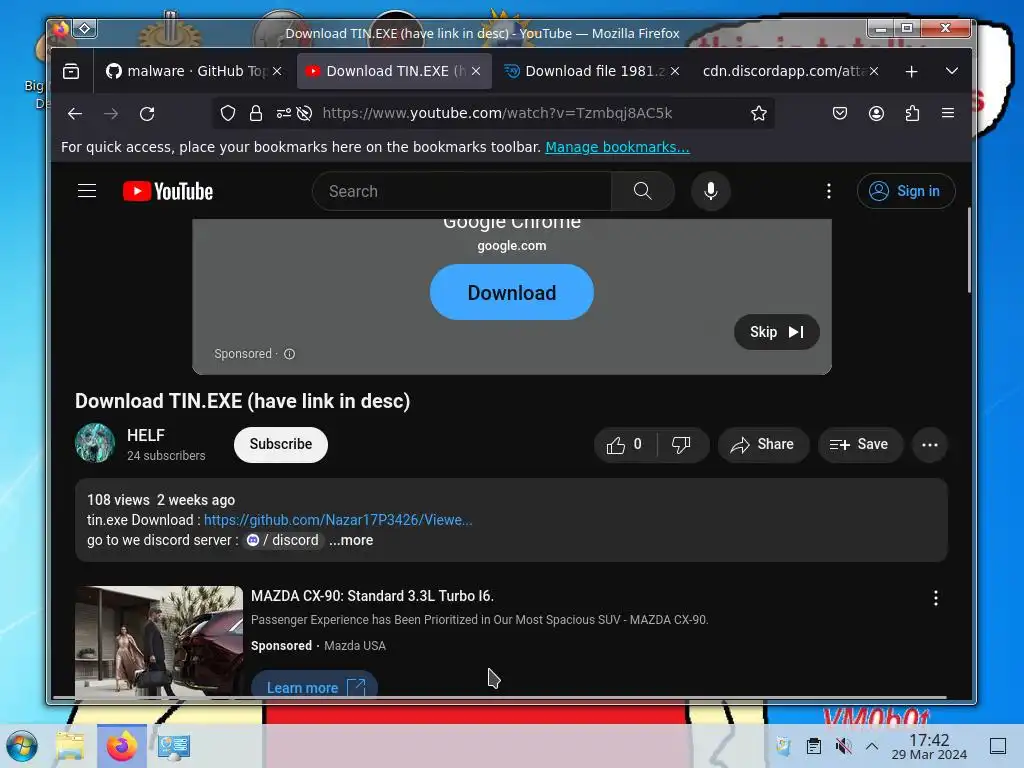Open the Firefox application menu
Screen dimensions: 1024x768
[948, 113]
